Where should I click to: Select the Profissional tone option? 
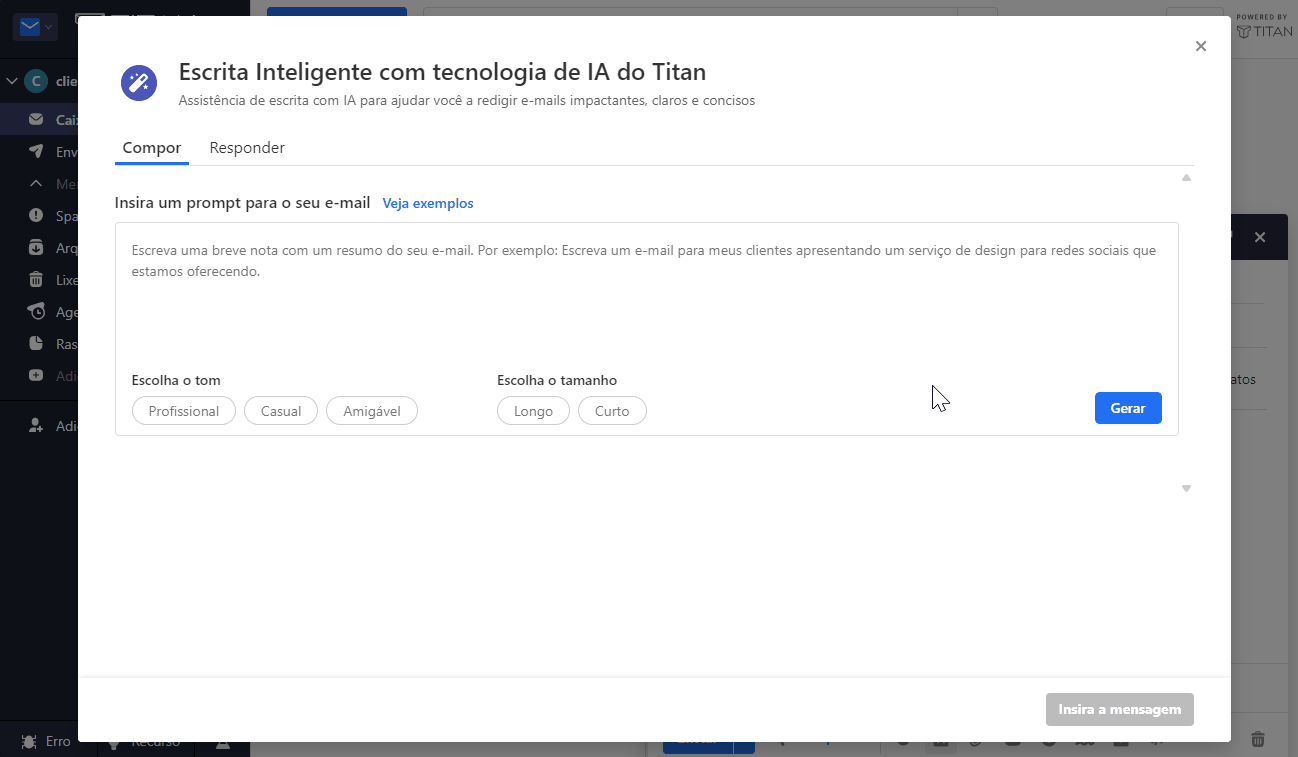click(184, 411)
